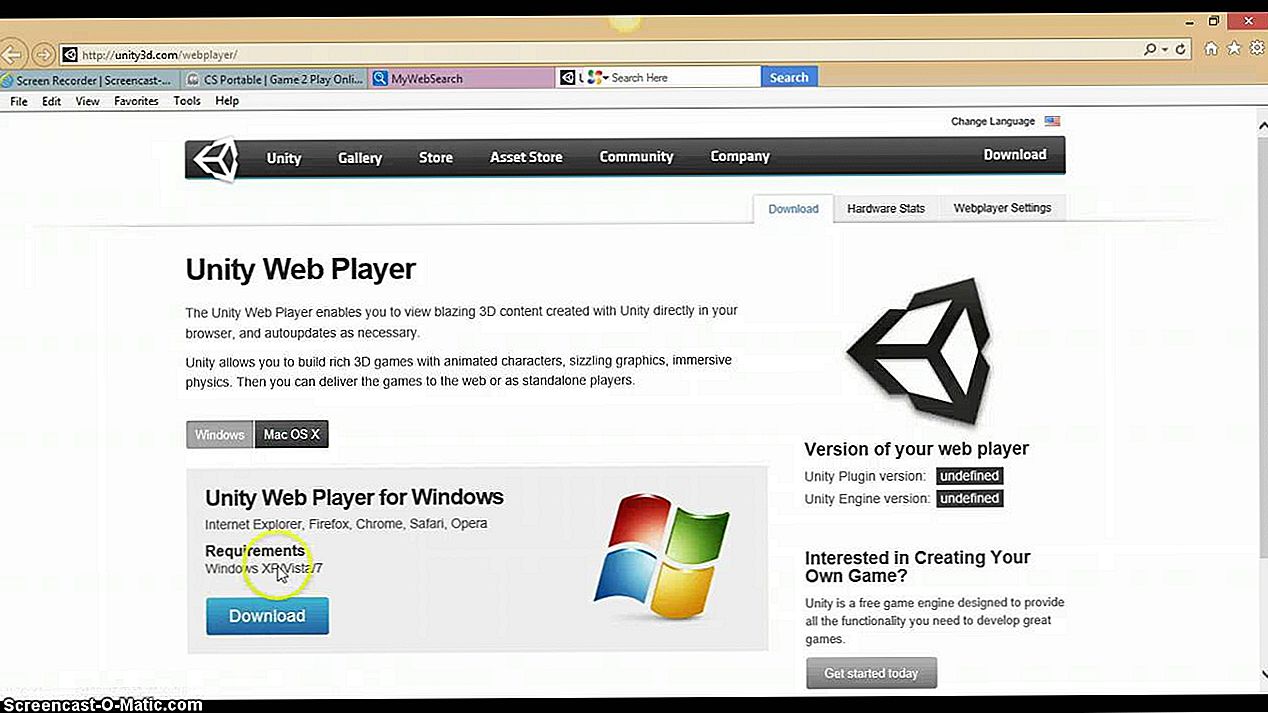Click Version of your web player heading

pos(916,449)
